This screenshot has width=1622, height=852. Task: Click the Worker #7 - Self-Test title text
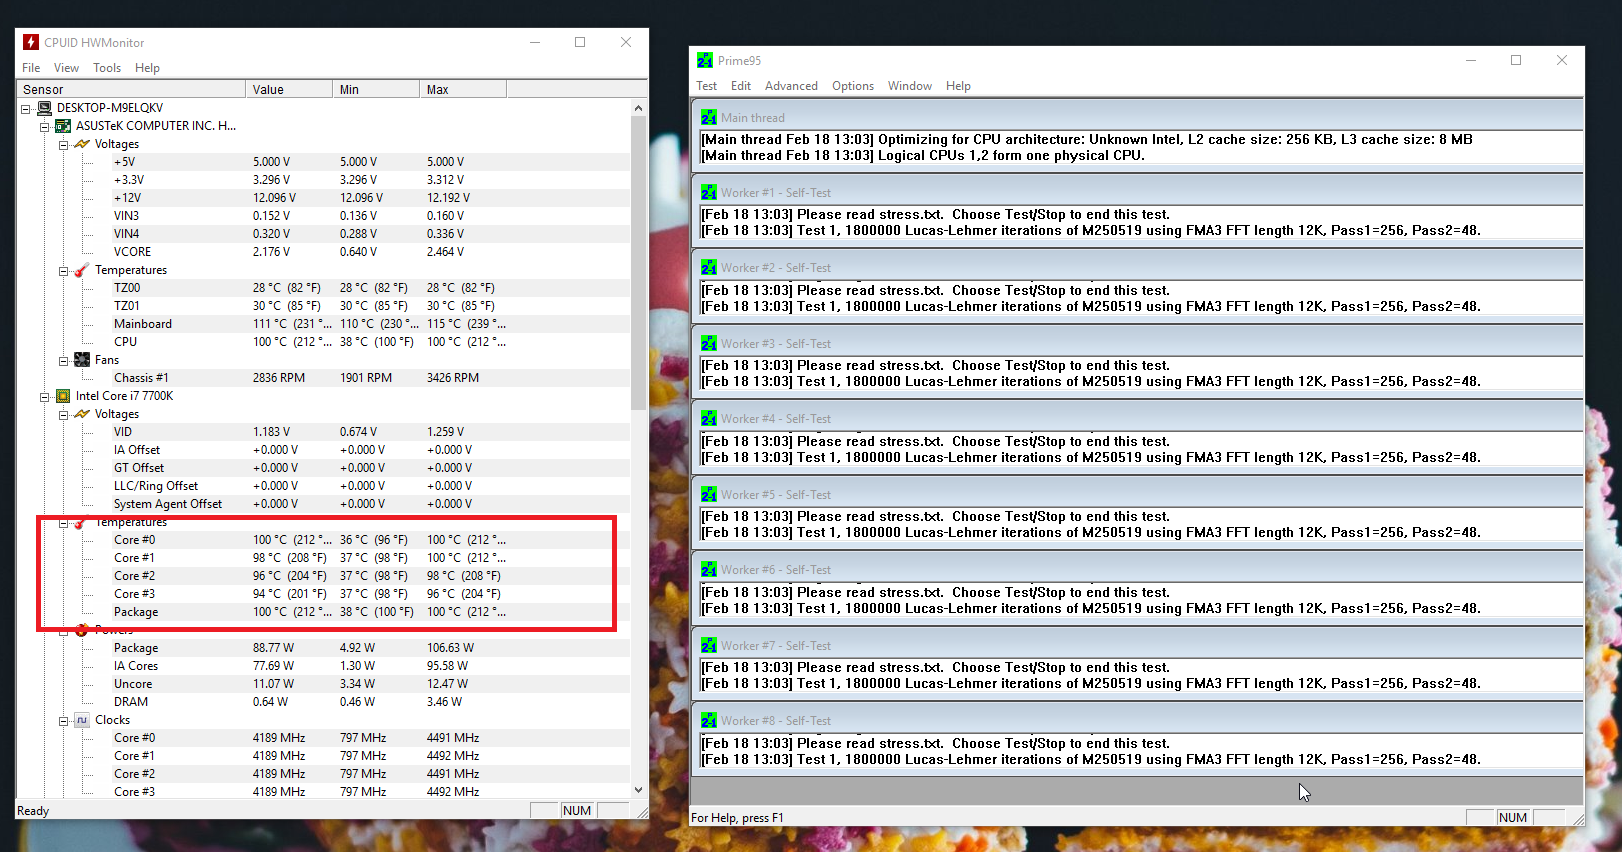tap(776, 646)
